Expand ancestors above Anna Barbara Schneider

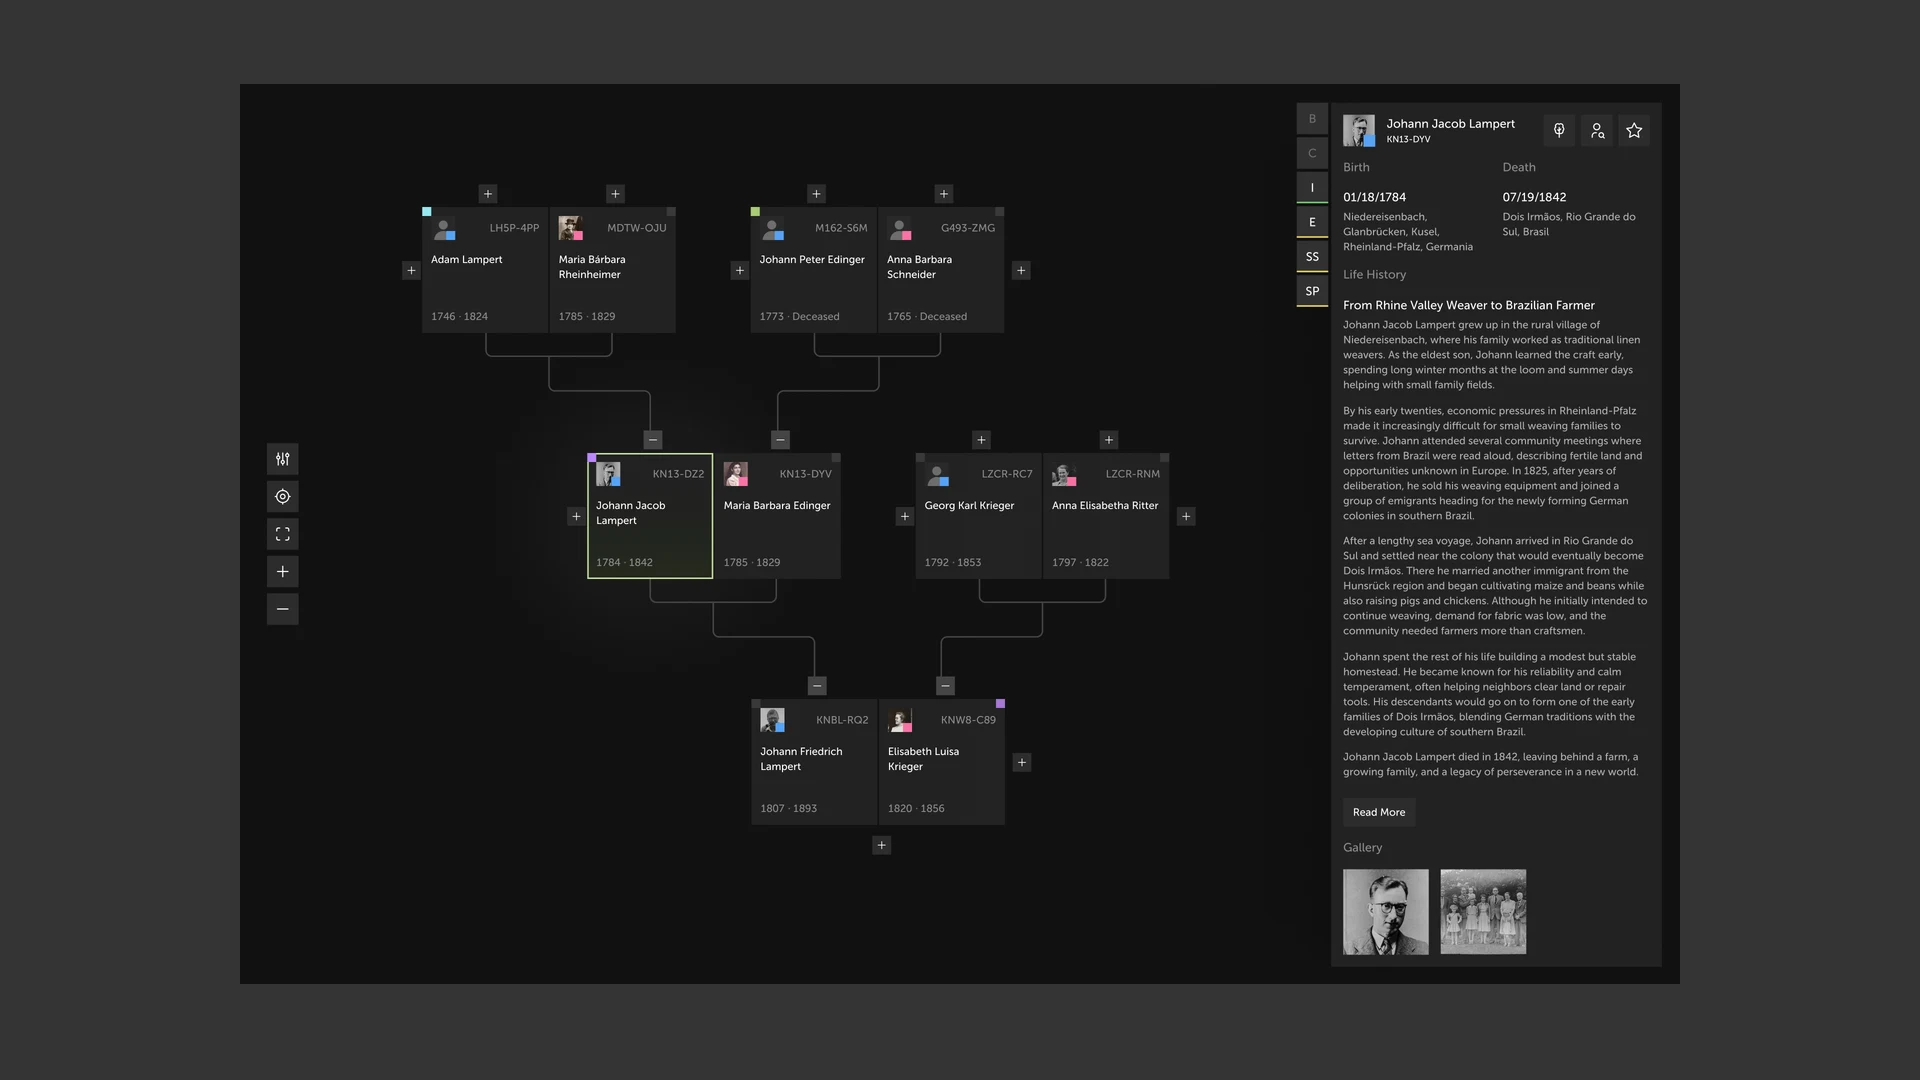click(x=944, y=194)
